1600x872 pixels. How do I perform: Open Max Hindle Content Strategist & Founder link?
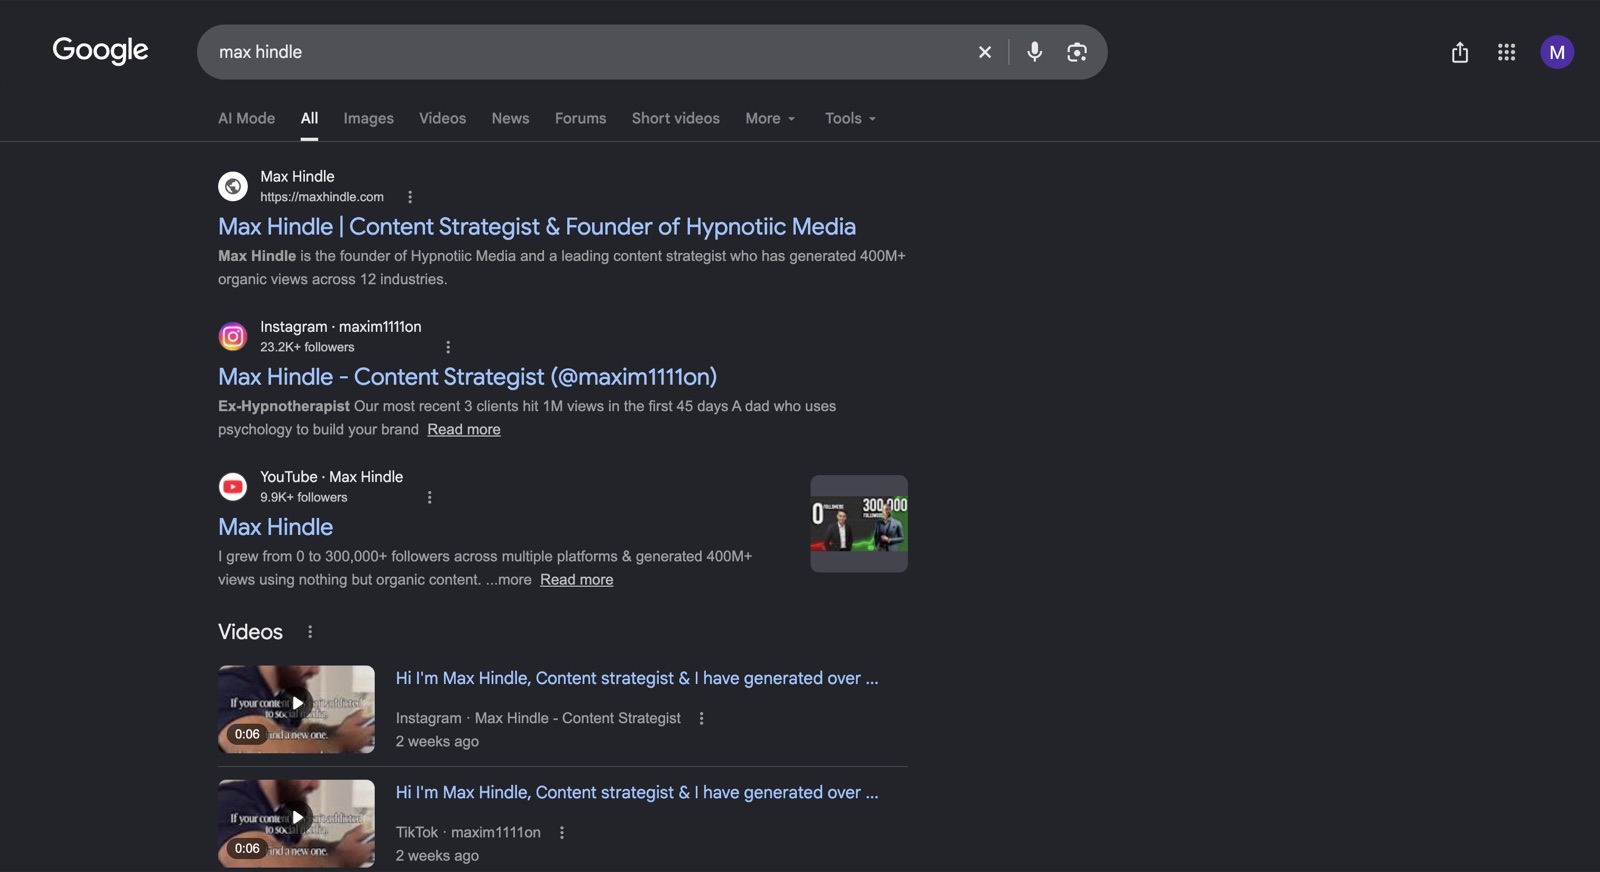point(537,227)
